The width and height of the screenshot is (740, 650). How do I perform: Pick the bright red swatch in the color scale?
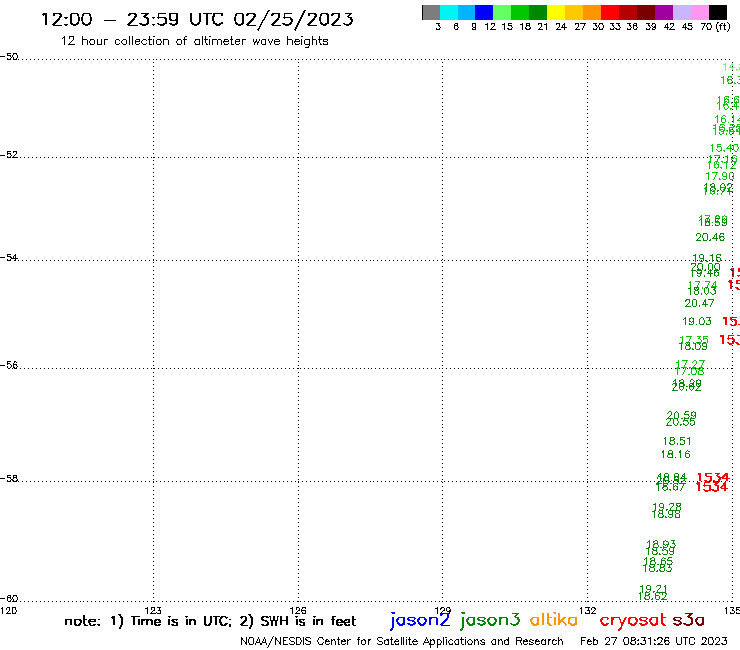pos(610,12)
